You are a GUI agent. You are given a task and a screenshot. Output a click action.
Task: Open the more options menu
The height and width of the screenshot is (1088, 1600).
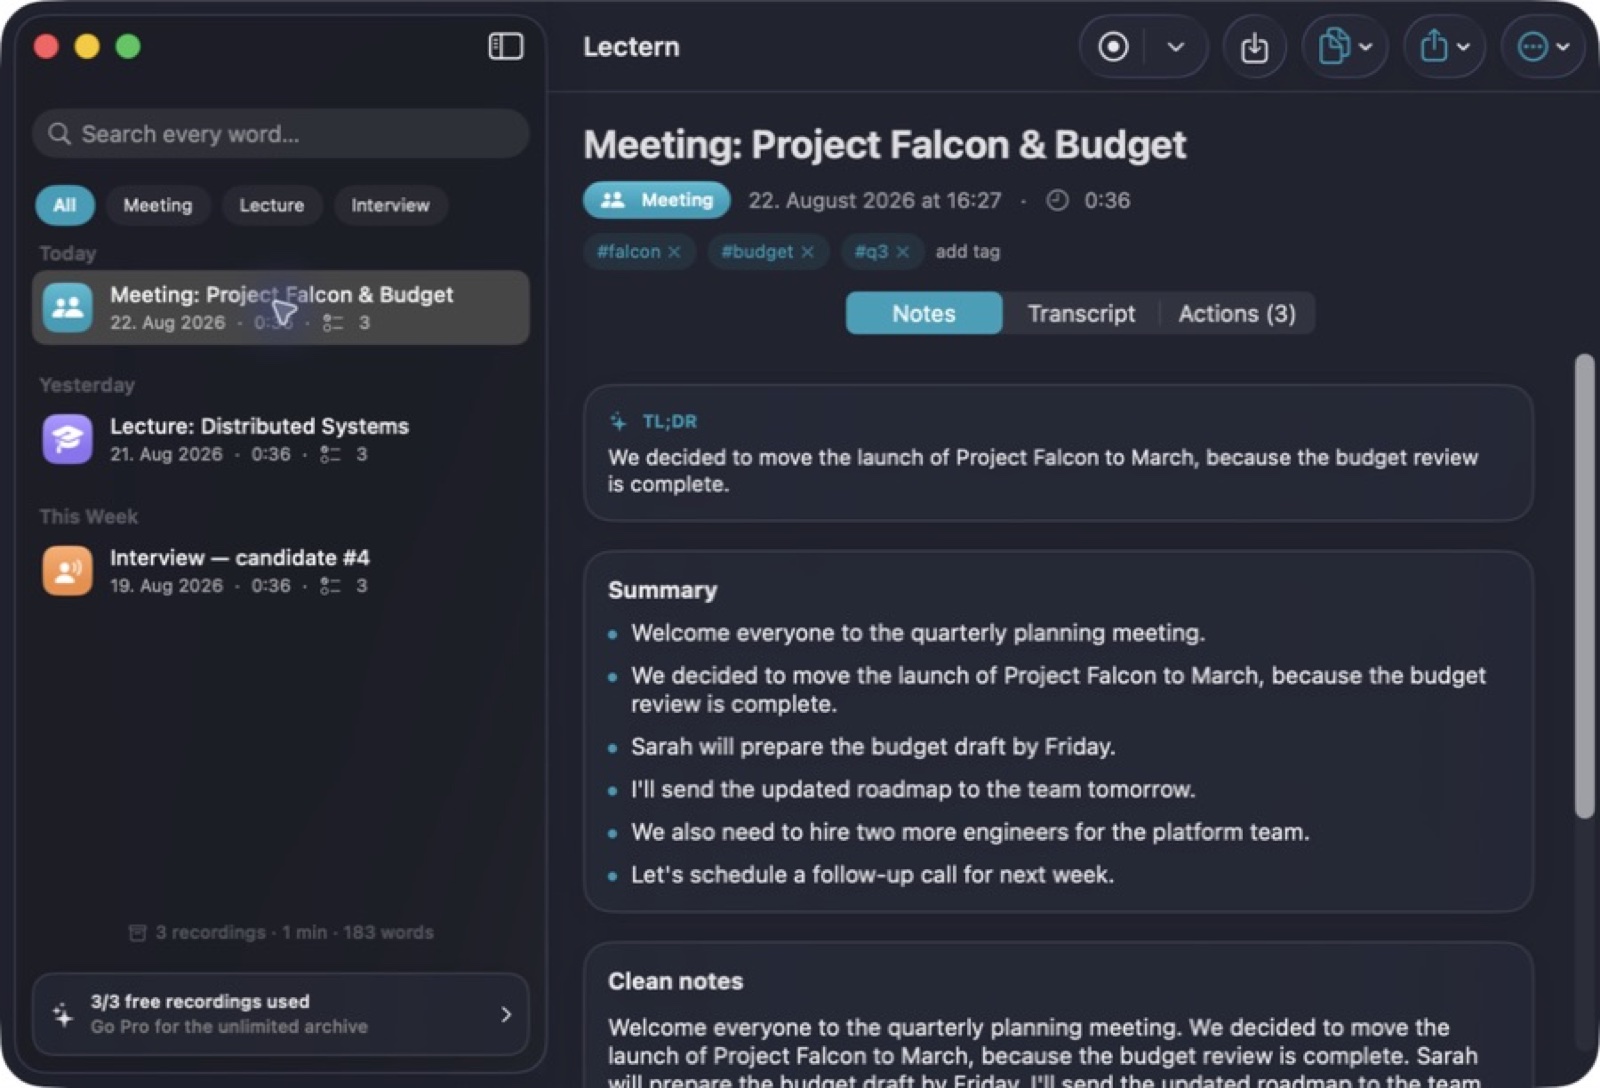1543,47
